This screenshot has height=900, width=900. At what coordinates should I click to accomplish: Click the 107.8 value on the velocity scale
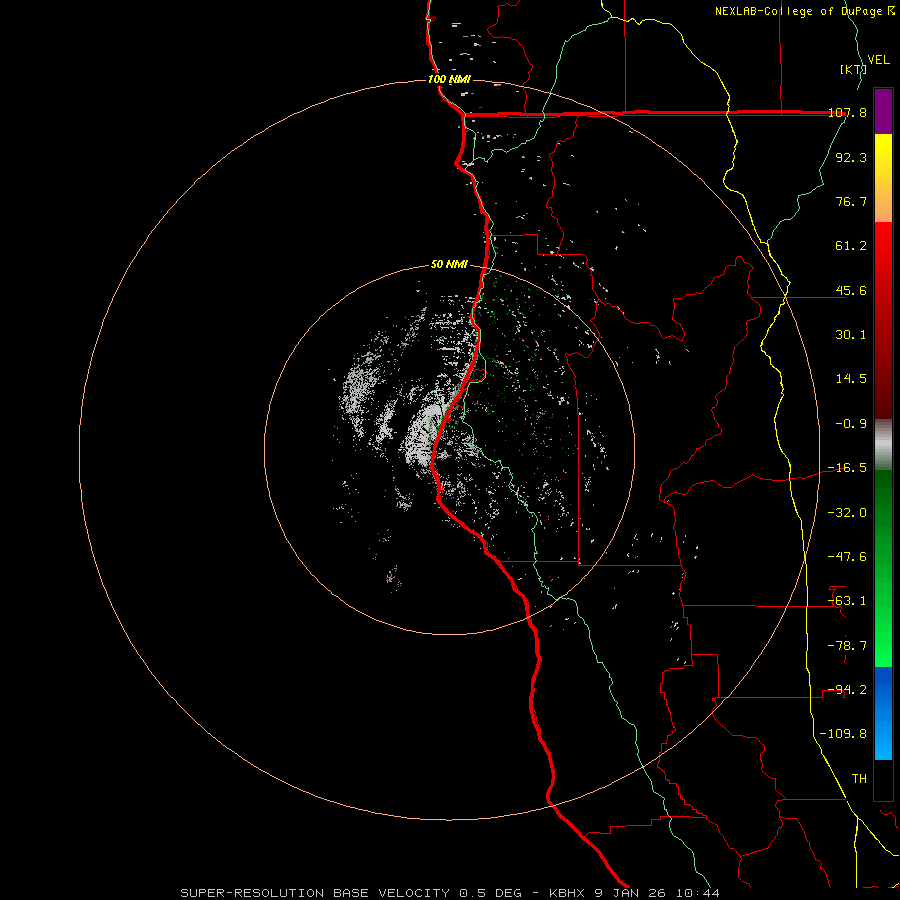848,113
